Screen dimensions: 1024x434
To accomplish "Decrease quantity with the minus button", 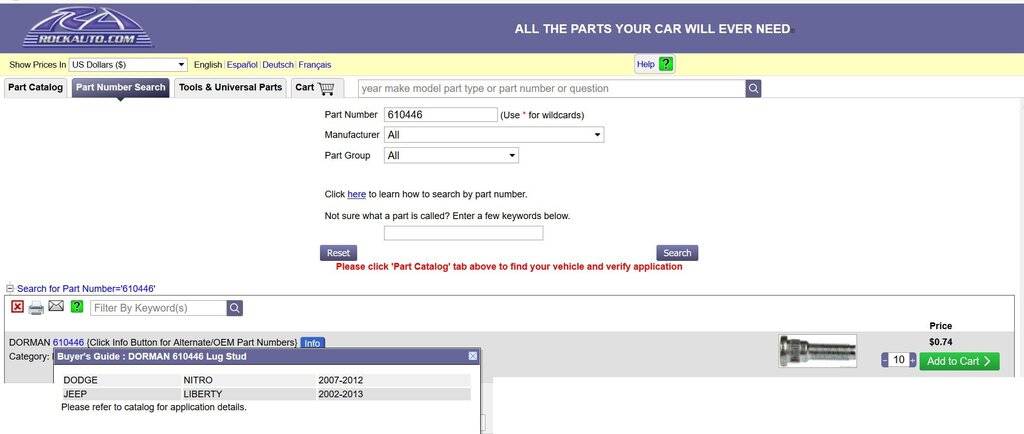I will coord(885,360).
